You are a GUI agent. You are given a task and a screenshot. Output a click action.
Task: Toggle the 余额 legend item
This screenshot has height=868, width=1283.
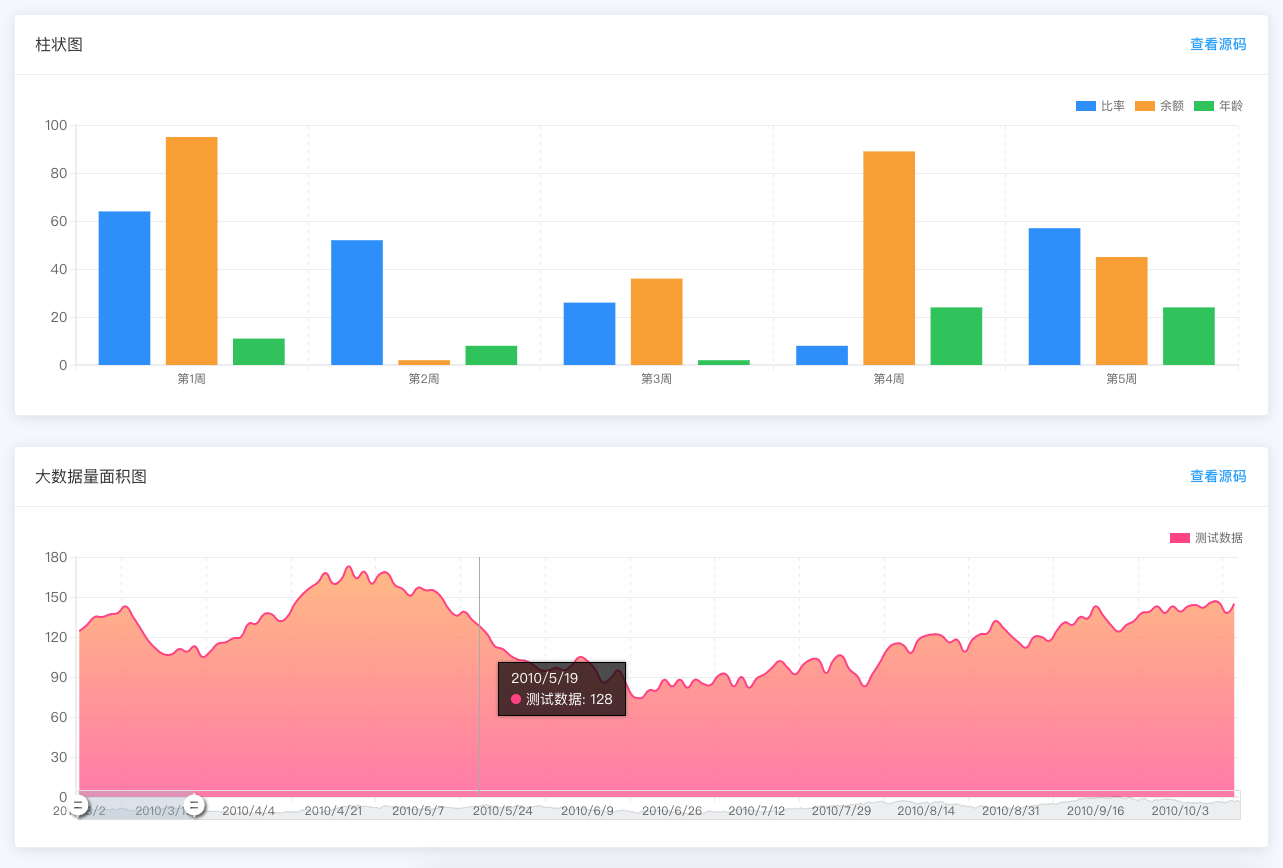(1159, 106)
